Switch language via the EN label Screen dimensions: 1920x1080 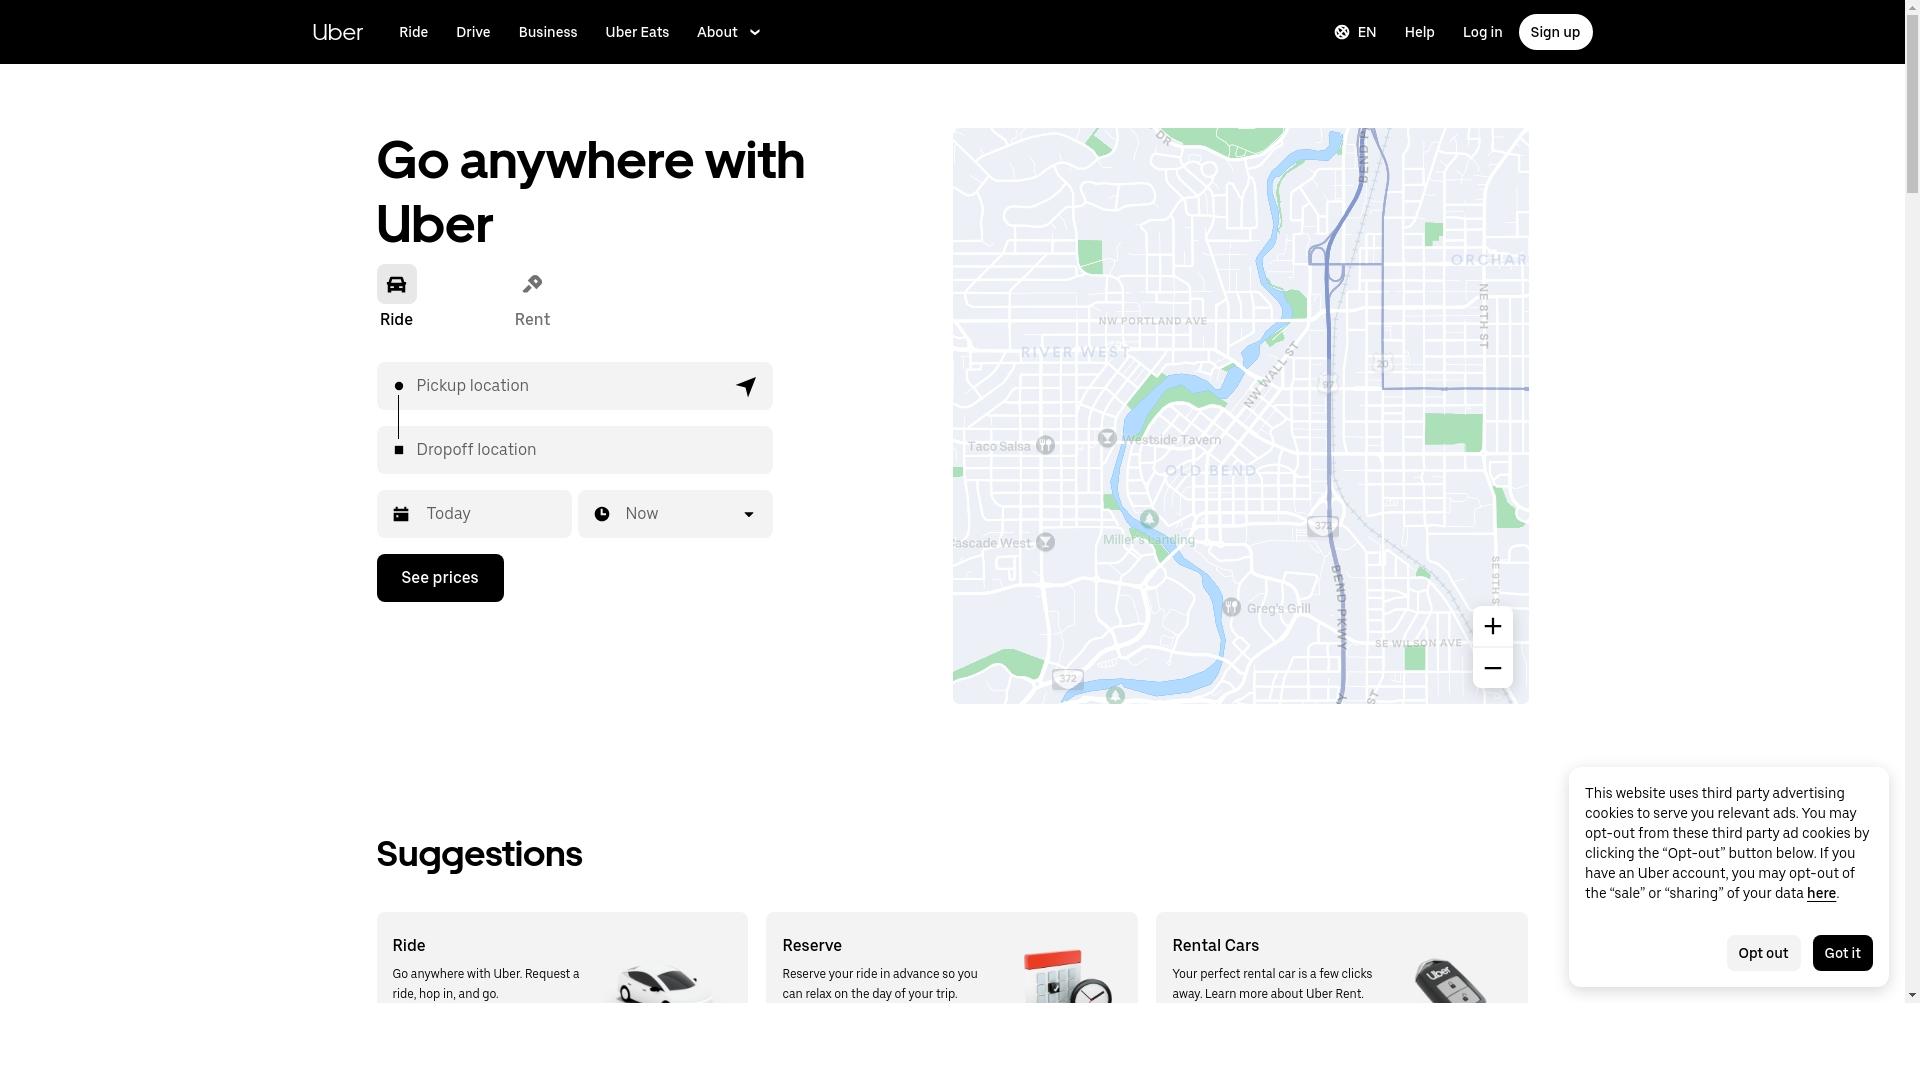(1367, 32)
